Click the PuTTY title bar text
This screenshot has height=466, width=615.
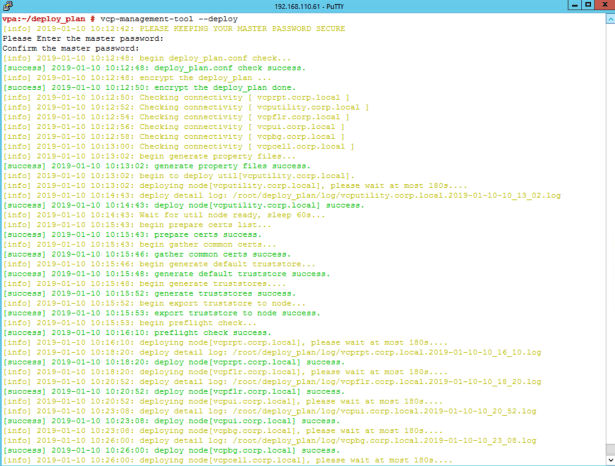[x=307, y=6]
